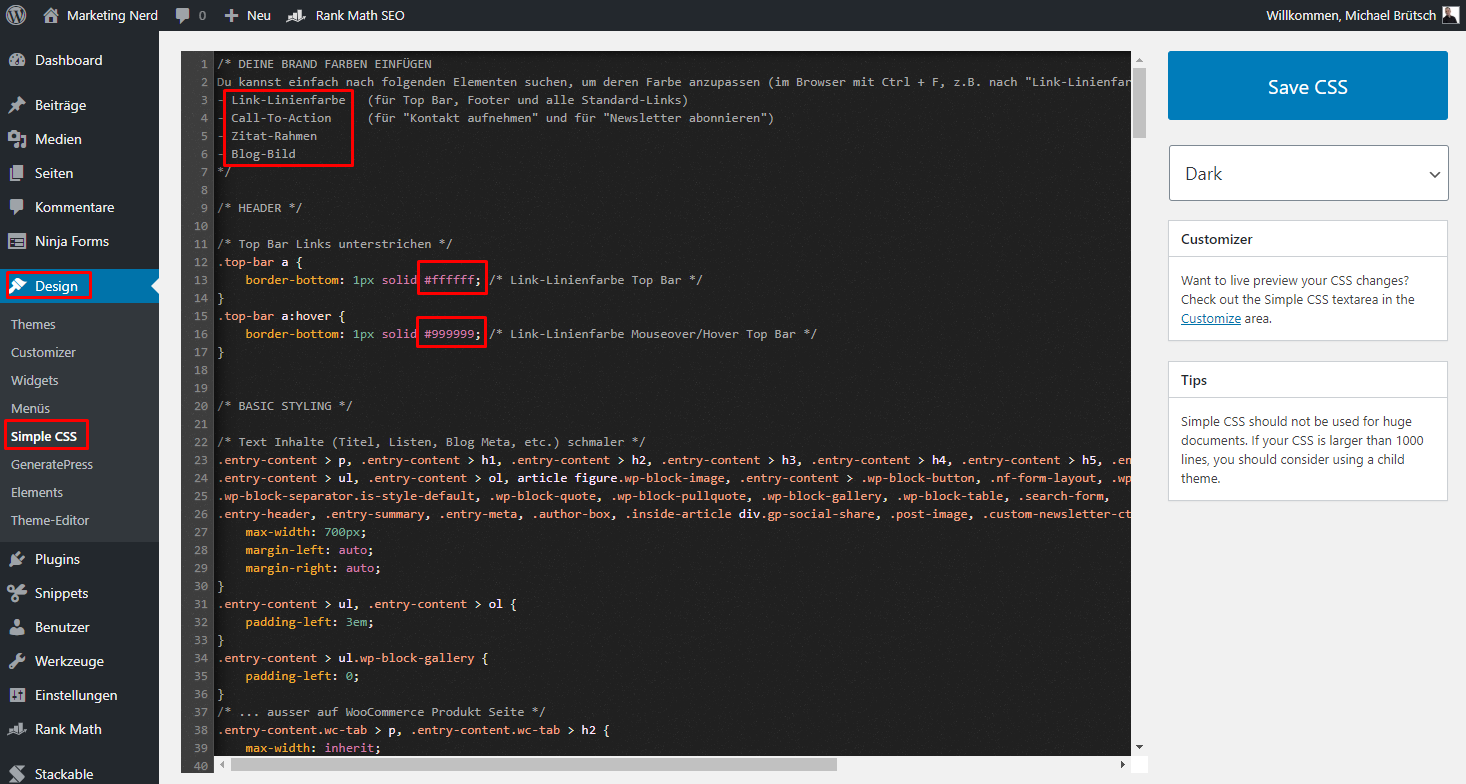Viewport: 1466px width, 784px height.
Task: Click the Plugins plug icon
Action: pyautogui.click(x=17, y=559)
